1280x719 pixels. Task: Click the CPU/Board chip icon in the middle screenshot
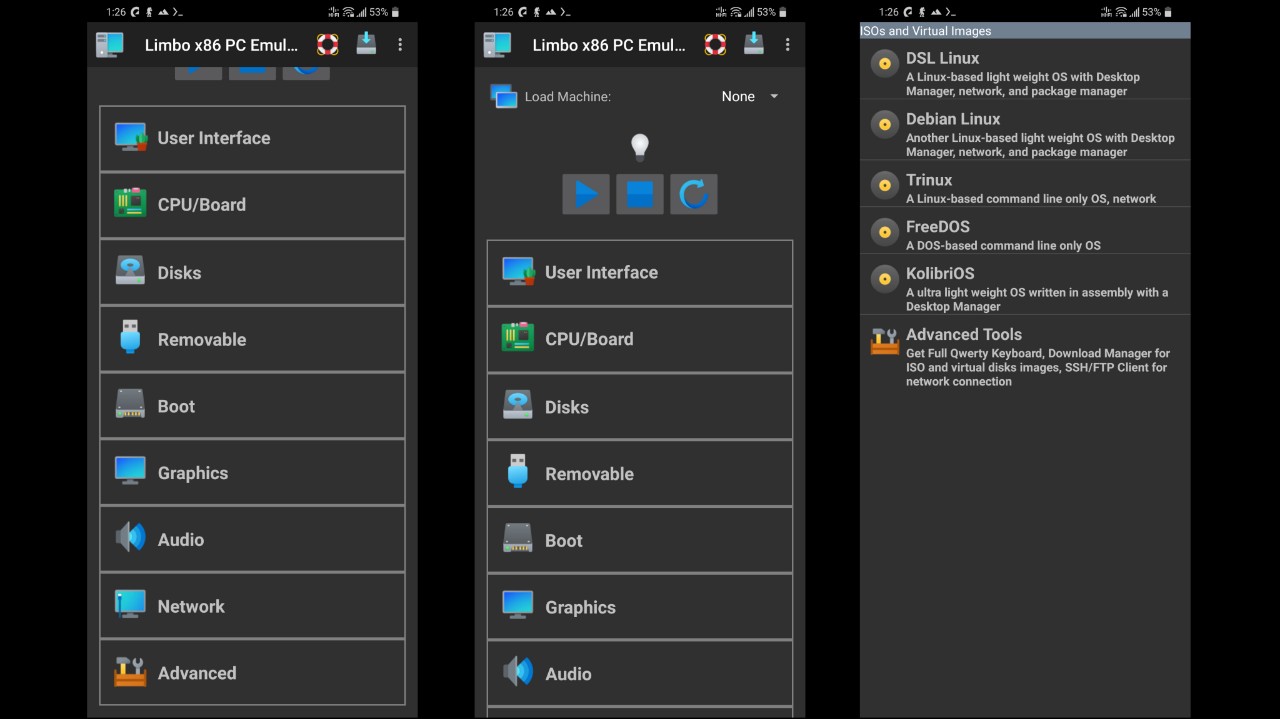(x=518, y=338)
